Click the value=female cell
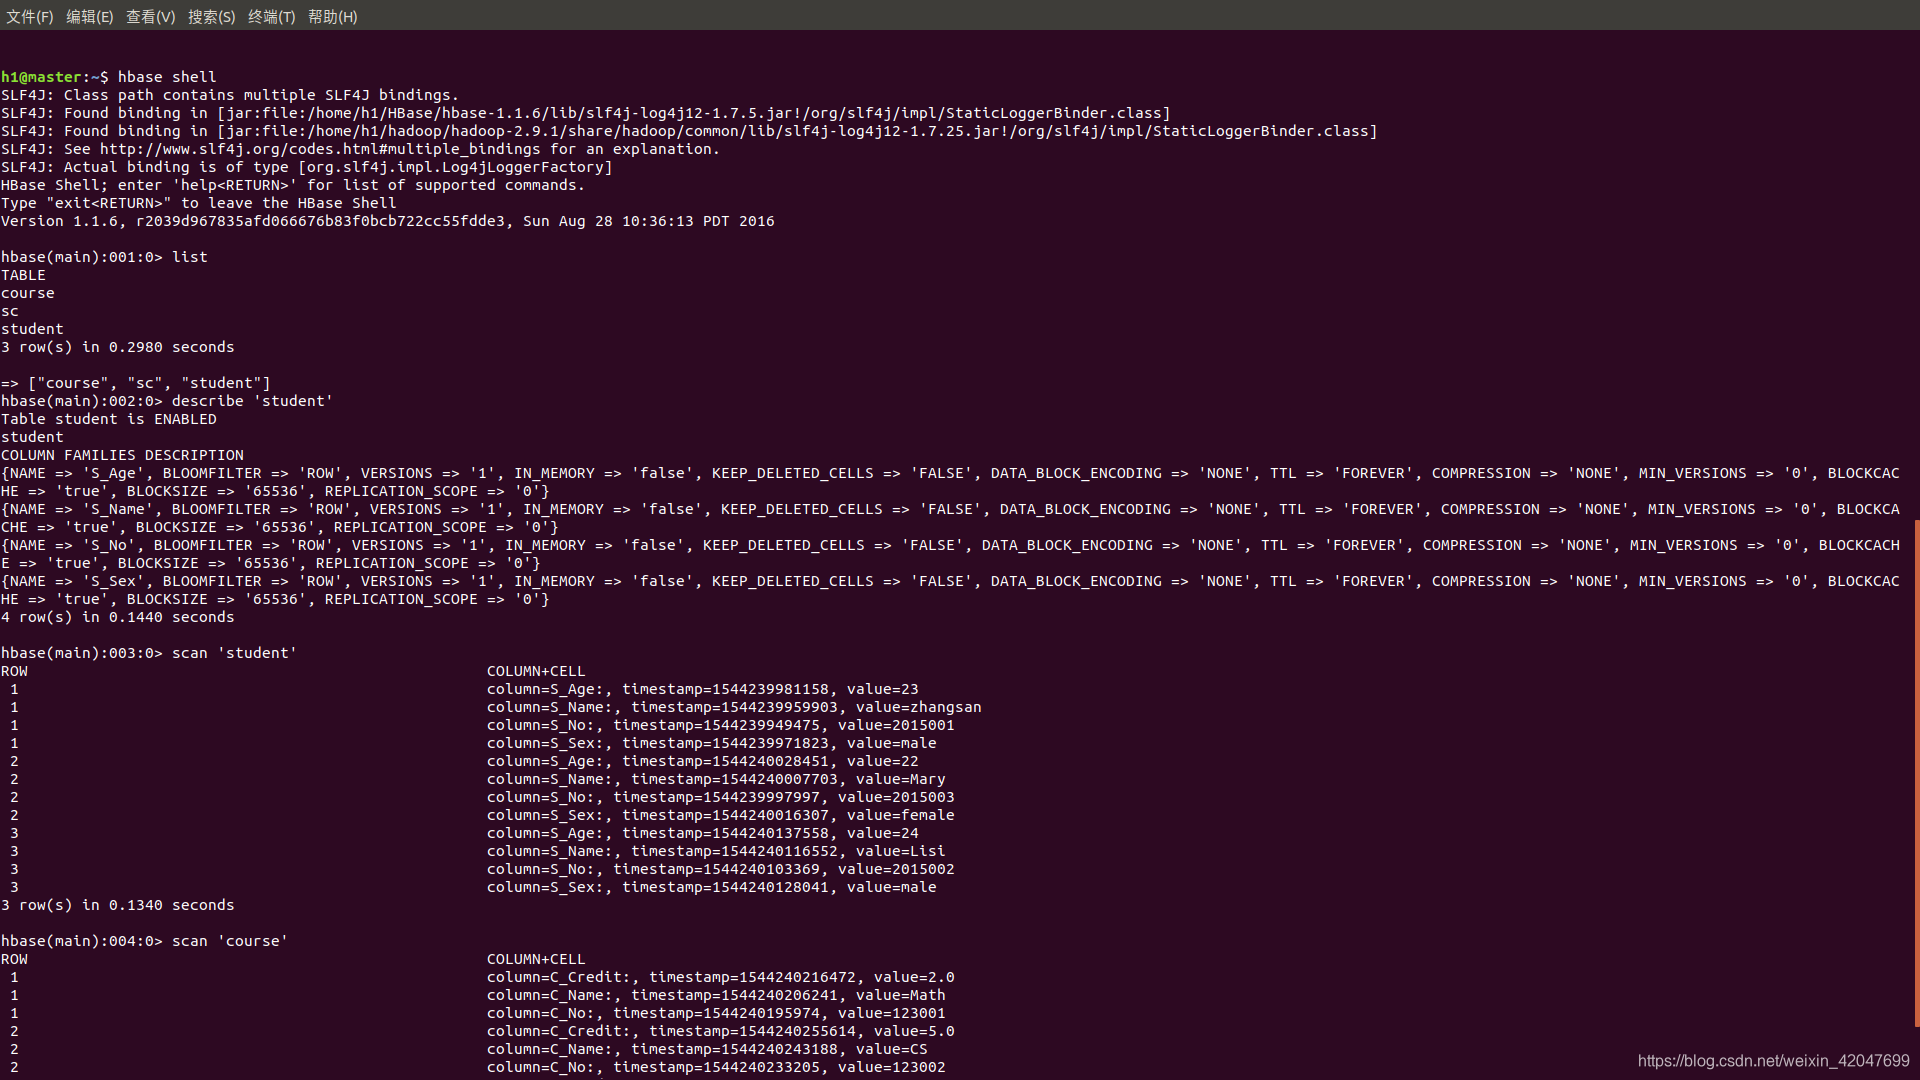This screenshot has width=1920, height=1080. click(x=901, y=815)
